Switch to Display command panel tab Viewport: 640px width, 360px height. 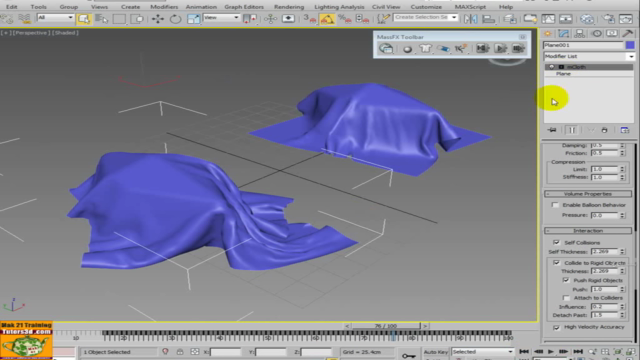coord(612,33)
